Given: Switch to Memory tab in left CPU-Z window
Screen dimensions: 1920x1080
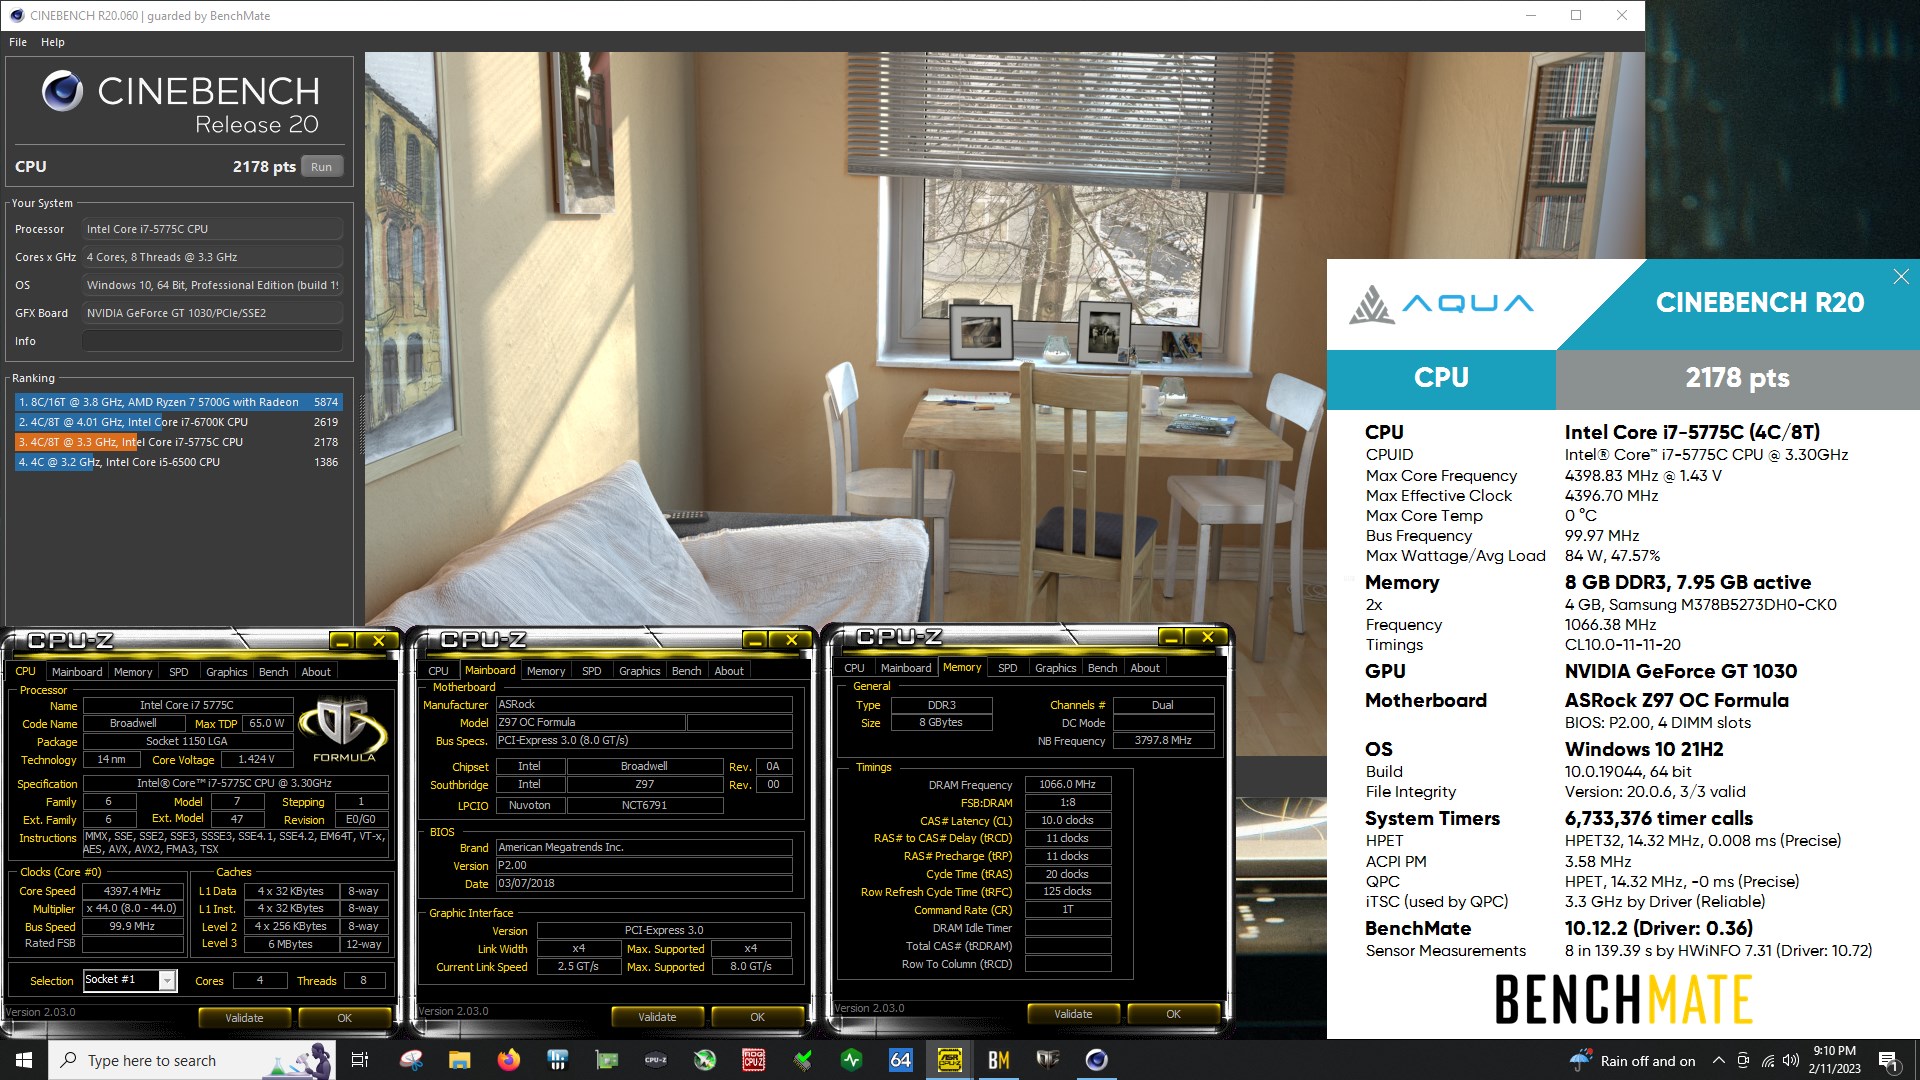Looking at the screenshot, I should pyautogui.click(x=133, y=672).
